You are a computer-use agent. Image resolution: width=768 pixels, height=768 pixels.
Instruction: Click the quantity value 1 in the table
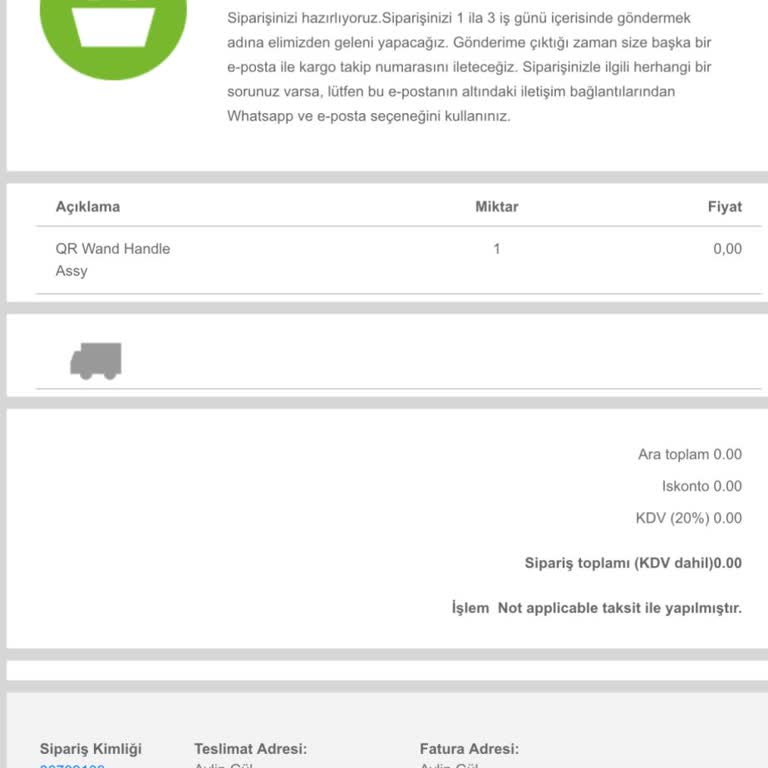tap(496, 249)
